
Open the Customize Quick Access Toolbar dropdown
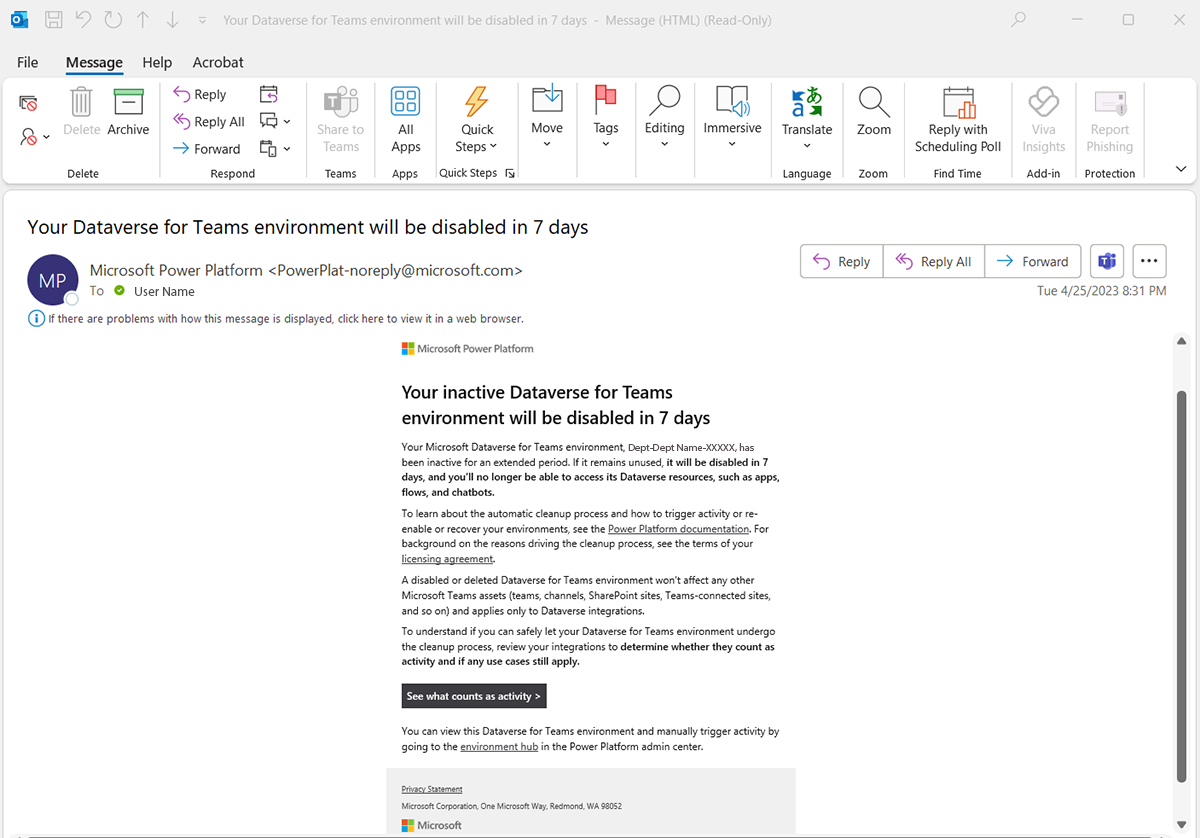pyautogui.click(x=203, y=21)
